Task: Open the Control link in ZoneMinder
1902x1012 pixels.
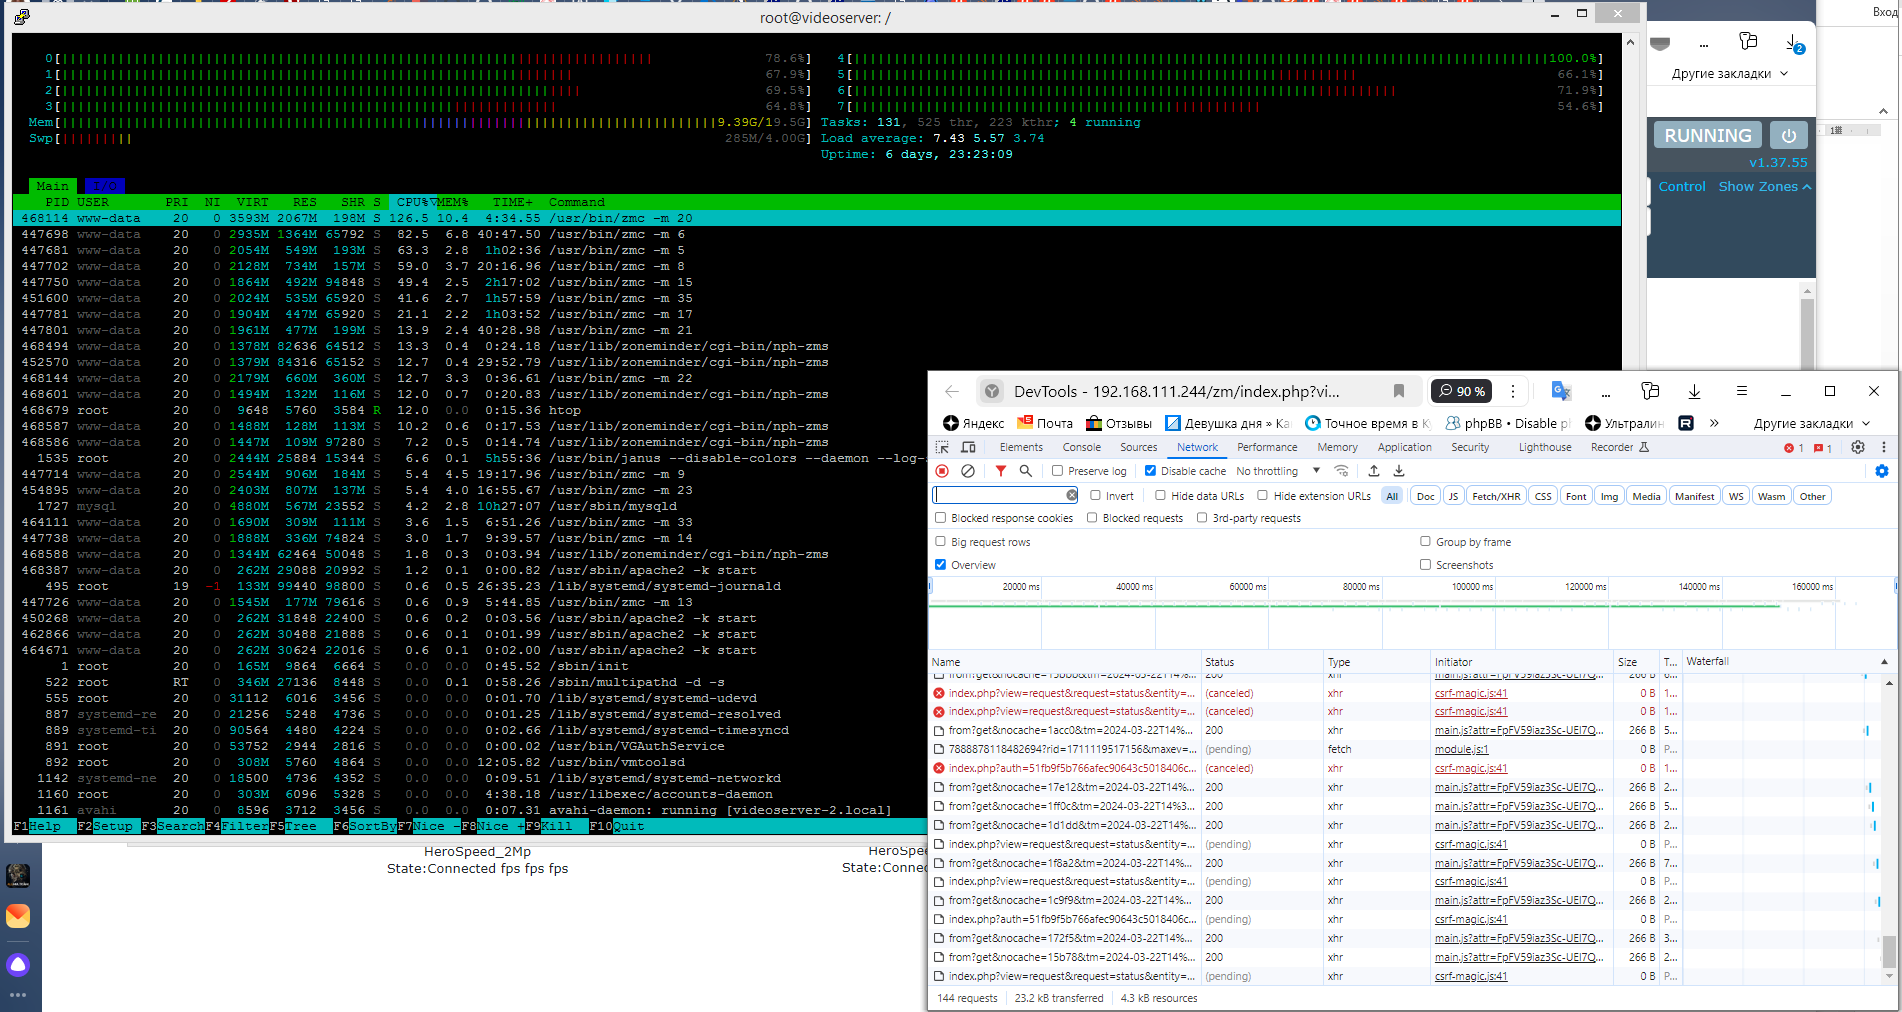Action: tap(1682, 187)
